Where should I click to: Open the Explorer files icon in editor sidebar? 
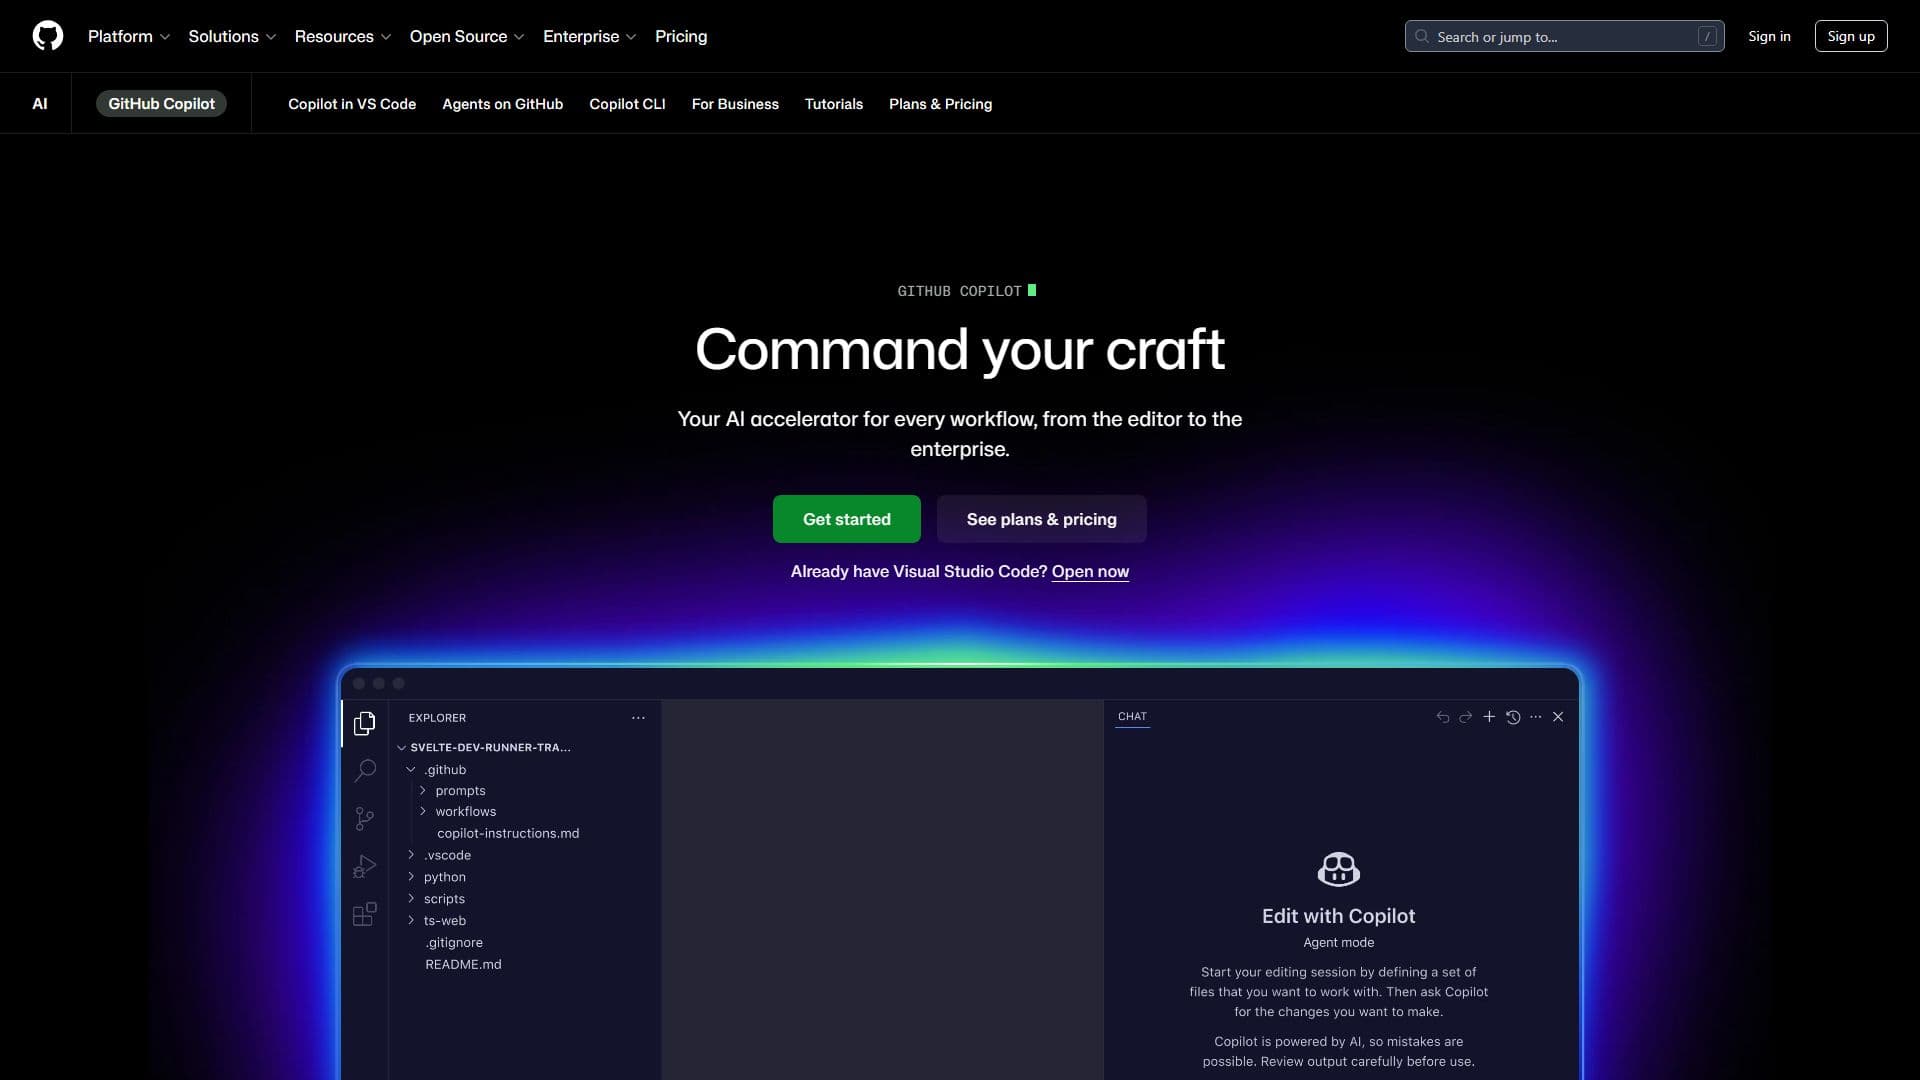(365, 723)
